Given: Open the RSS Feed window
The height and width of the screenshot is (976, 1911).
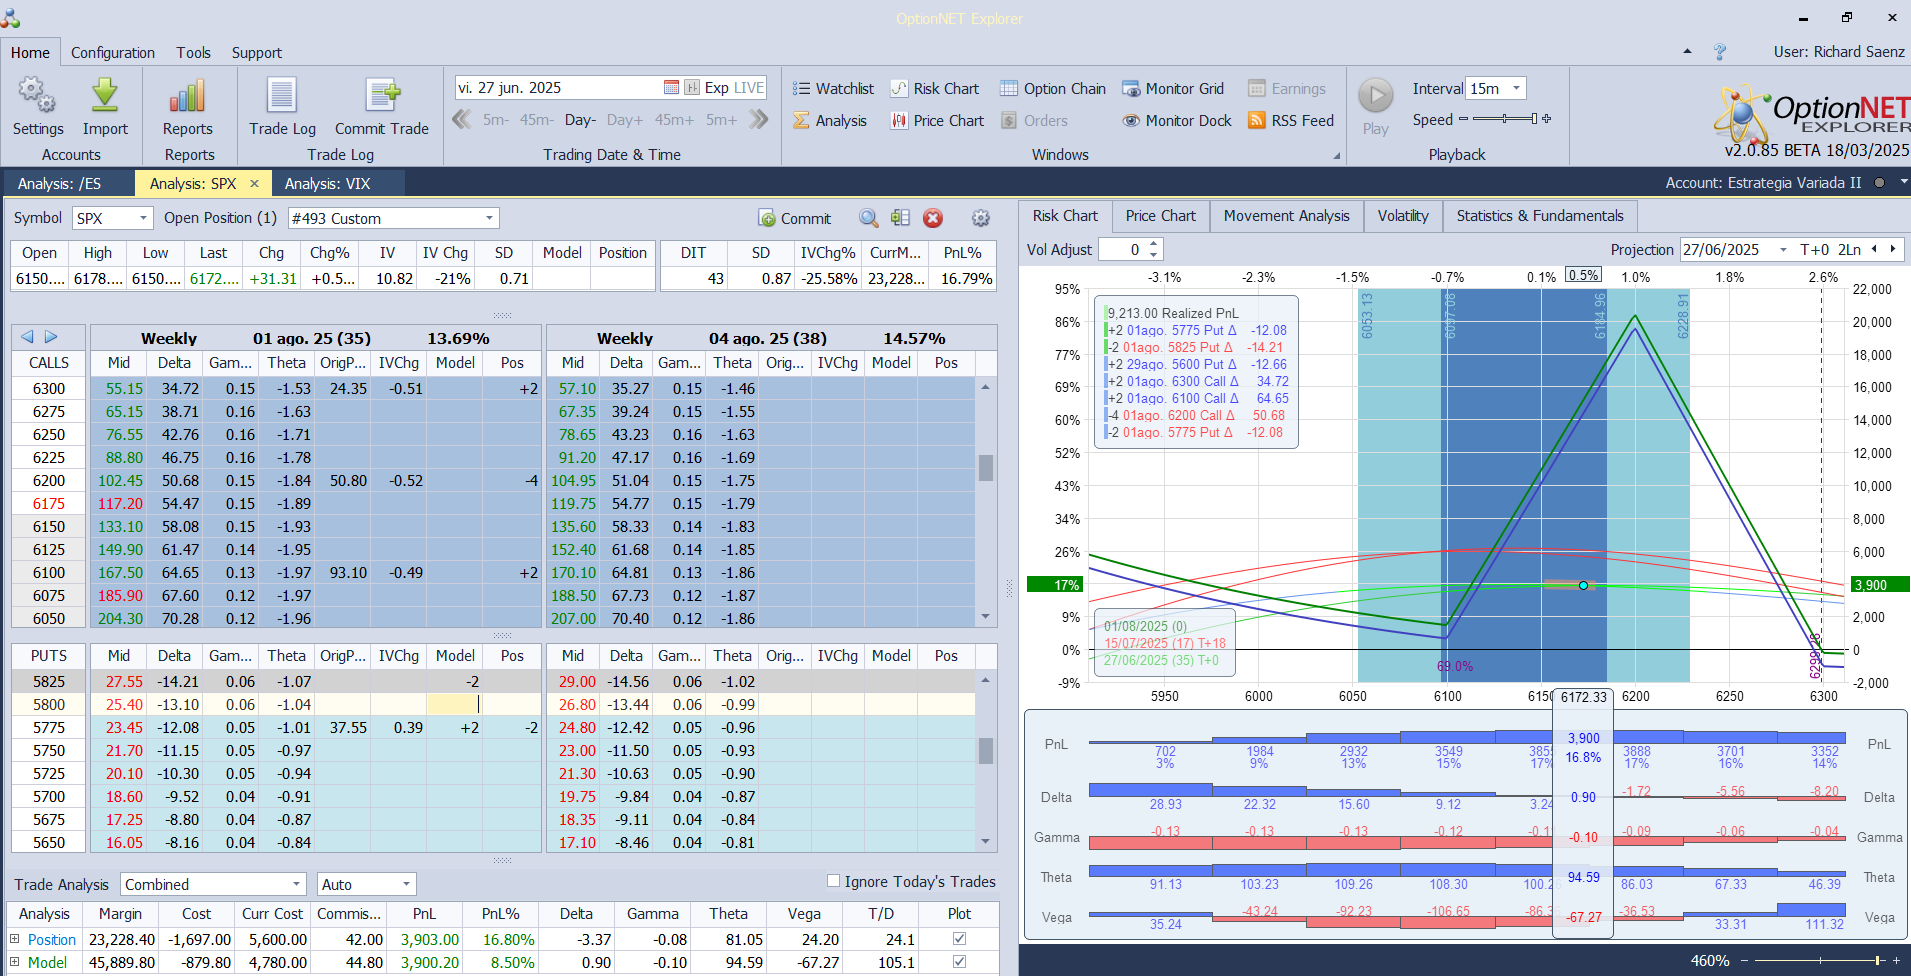Looking at the screenshot, I should [1291, 121].
